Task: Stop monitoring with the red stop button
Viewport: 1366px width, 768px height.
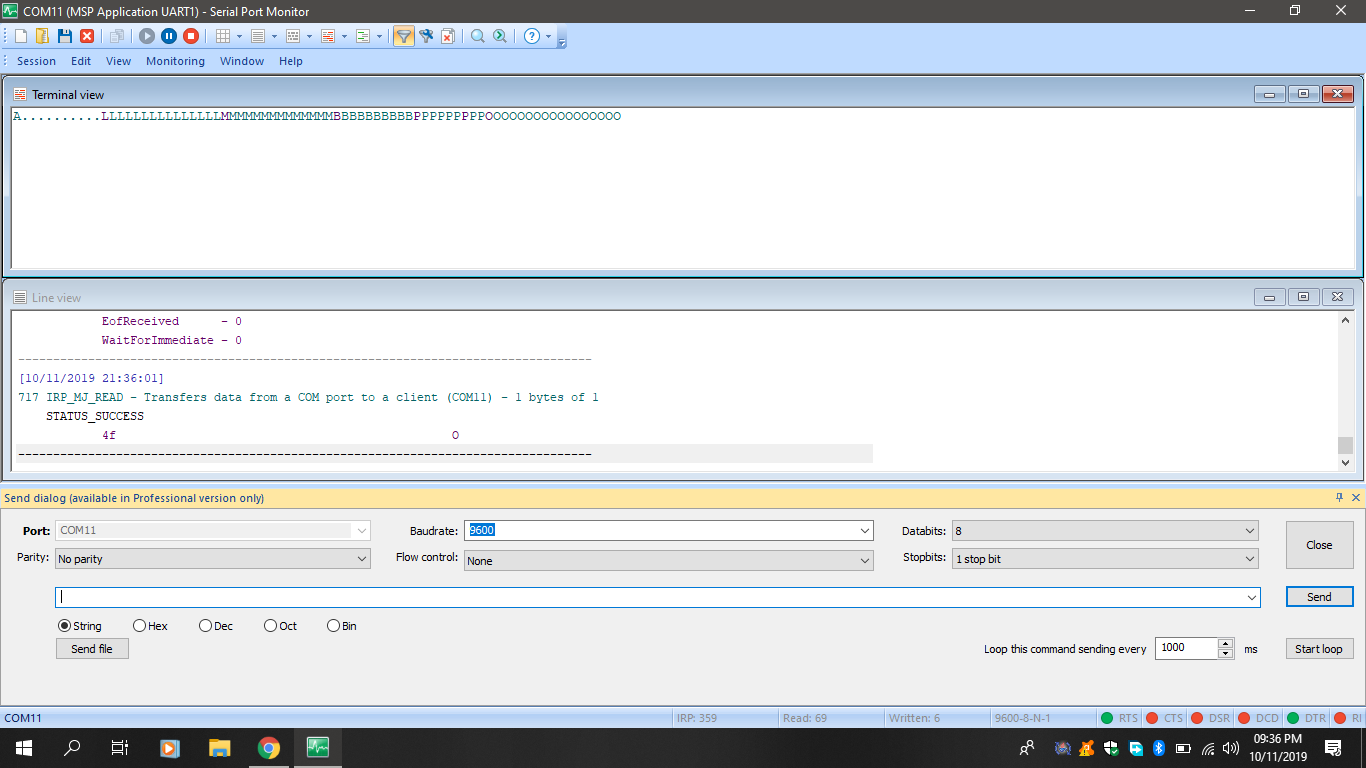Action: coord(191,36)
